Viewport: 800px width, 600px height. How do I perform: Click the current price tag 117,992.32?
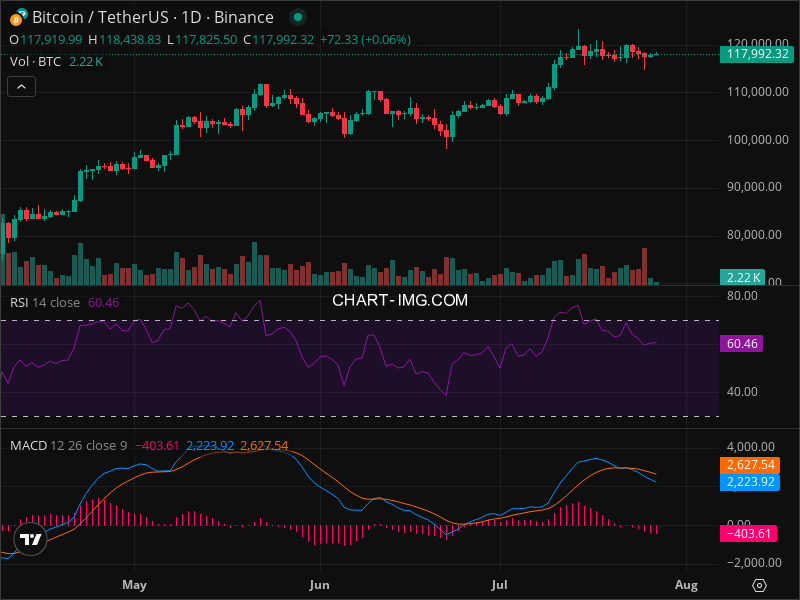(757, 54)
